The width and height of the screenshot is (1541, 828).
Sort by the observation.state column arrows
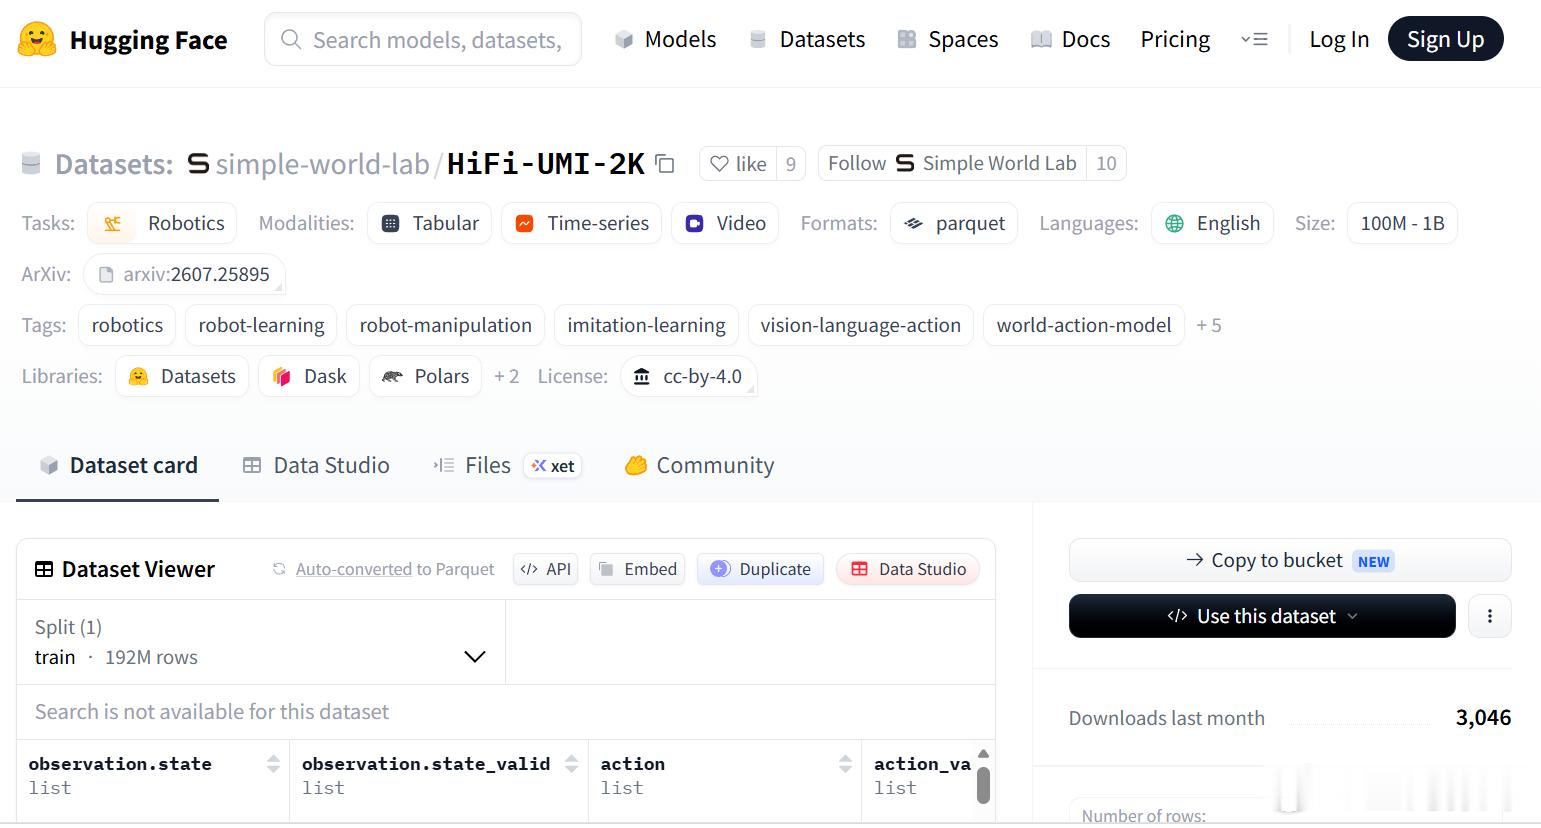(273, 764)
